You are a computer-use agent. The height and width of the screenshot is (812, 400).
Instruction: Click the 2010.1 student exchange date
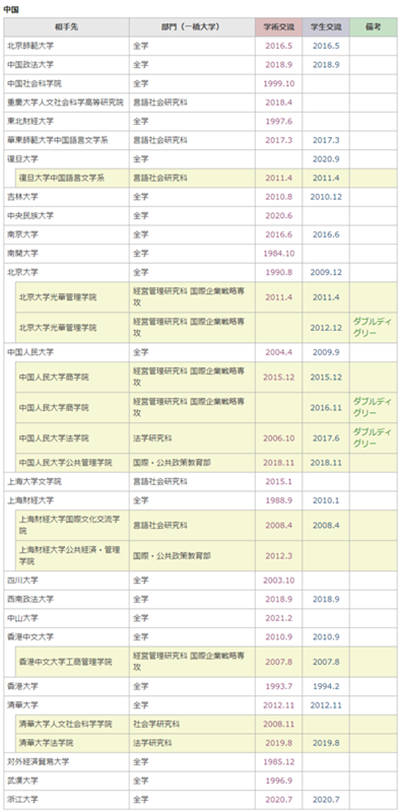tap(326, 501)
